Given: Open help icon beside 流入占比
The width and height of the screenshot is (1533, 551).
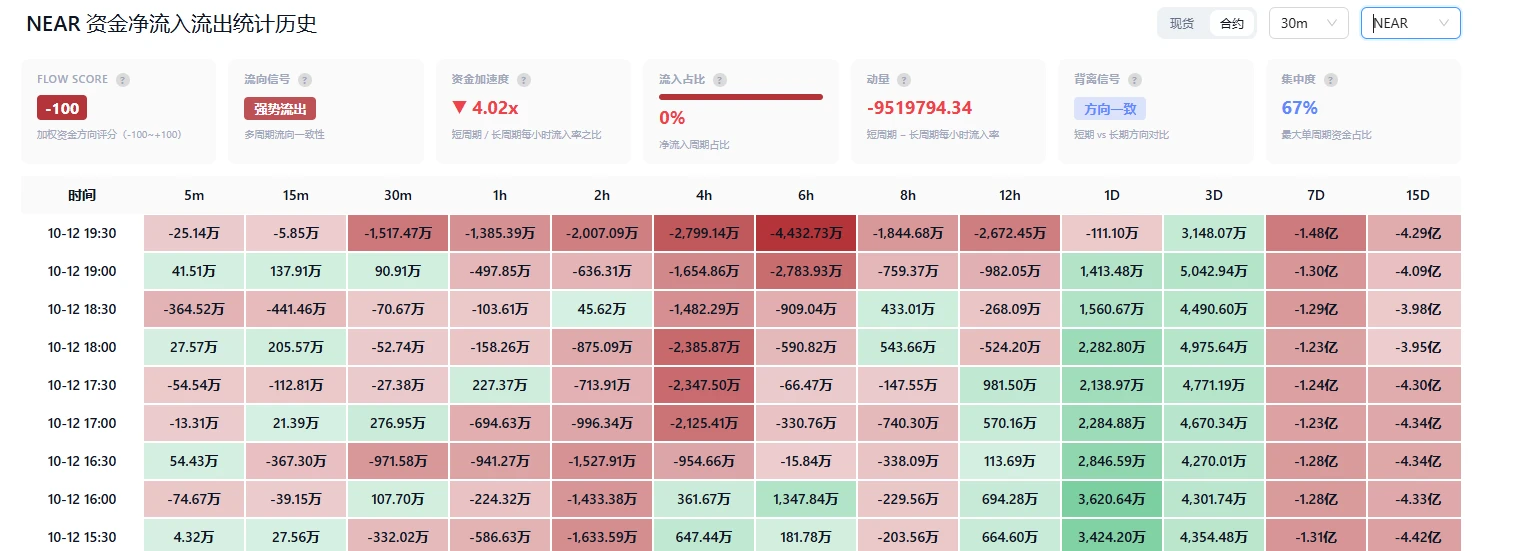Looking at the screenshot, I should pos(720,79).
